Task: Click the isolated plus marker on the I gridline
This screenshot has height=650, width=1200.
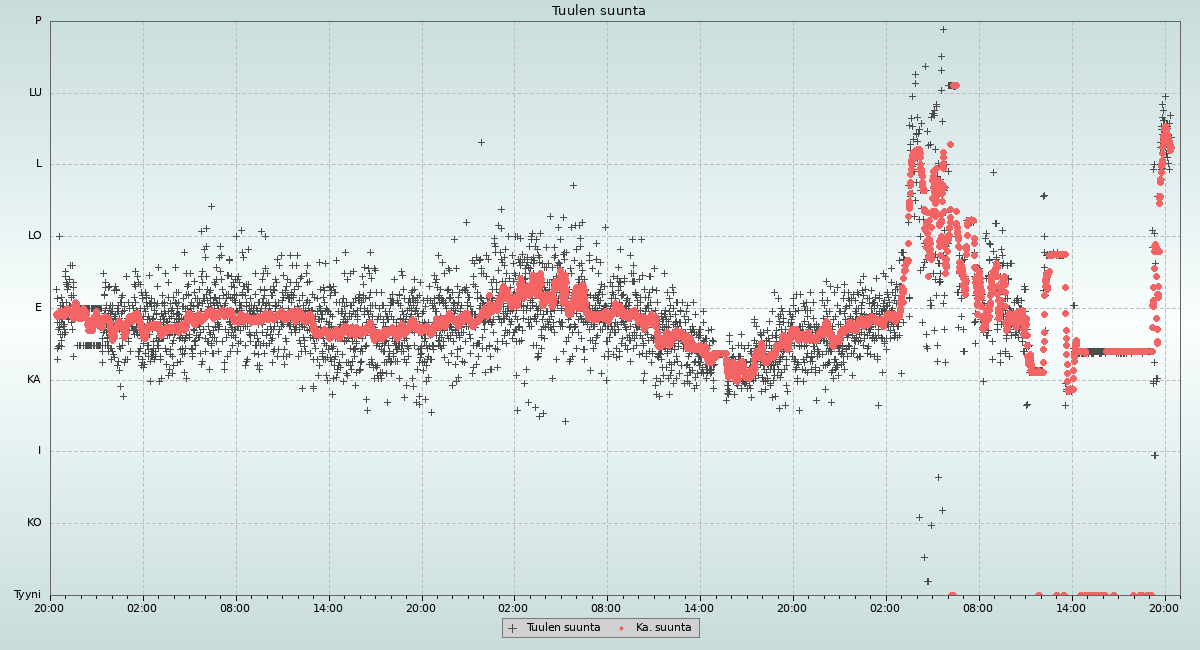Action: coord(1154,455)
